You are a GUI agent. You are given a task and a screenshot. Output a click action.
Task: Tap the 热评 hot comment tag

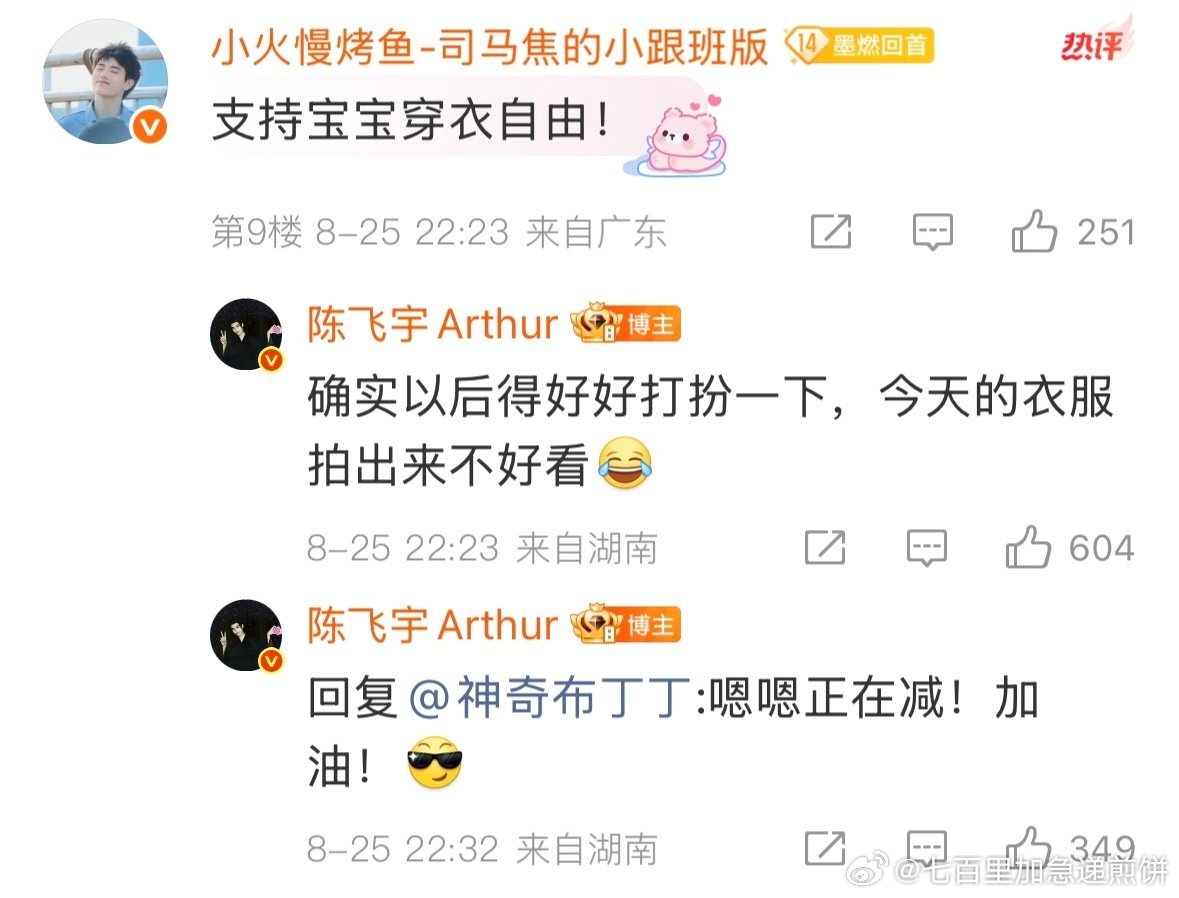pos(1093,44)
